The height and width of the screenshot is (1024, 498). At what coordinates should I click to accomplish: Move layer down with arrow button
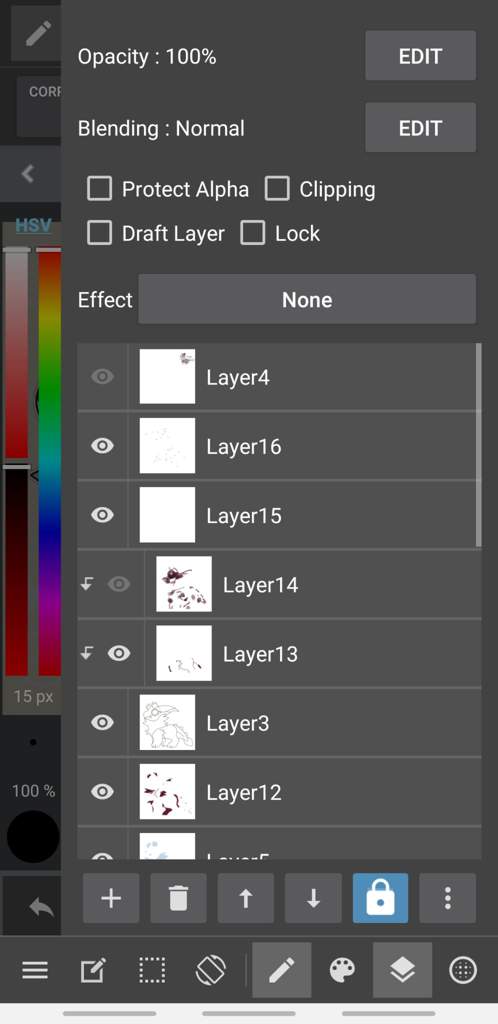[313, 899]
